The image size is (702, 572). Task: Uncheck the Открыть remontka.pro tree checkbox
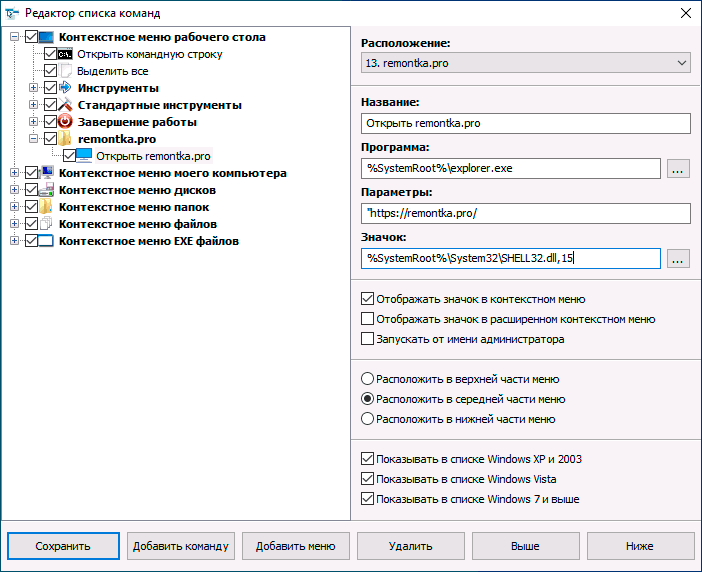(69, 156)
